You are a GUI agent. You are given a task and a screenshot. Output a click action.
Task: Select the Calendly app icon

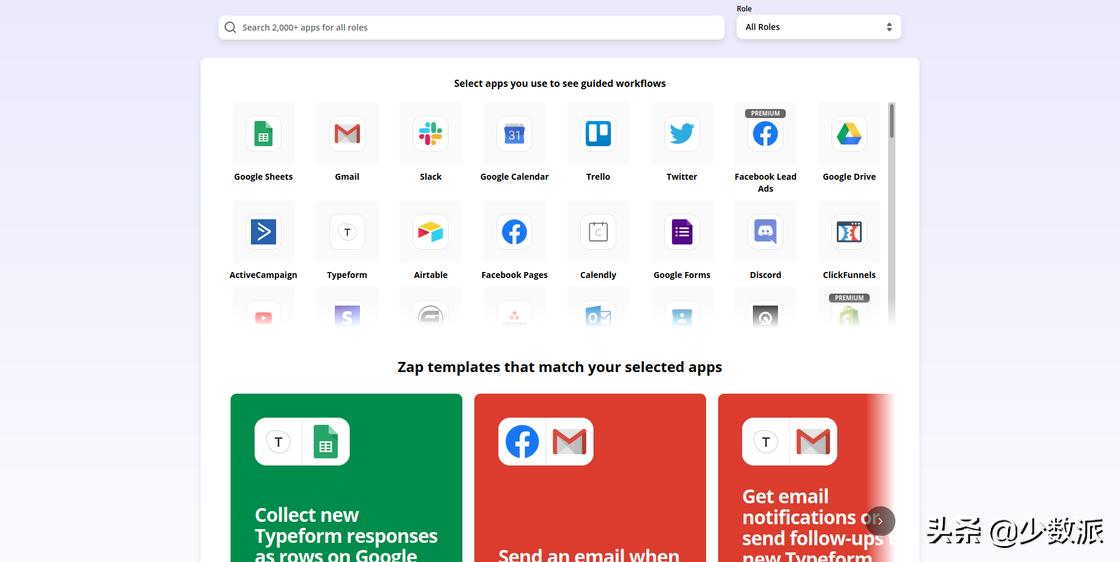coord(598,232)
